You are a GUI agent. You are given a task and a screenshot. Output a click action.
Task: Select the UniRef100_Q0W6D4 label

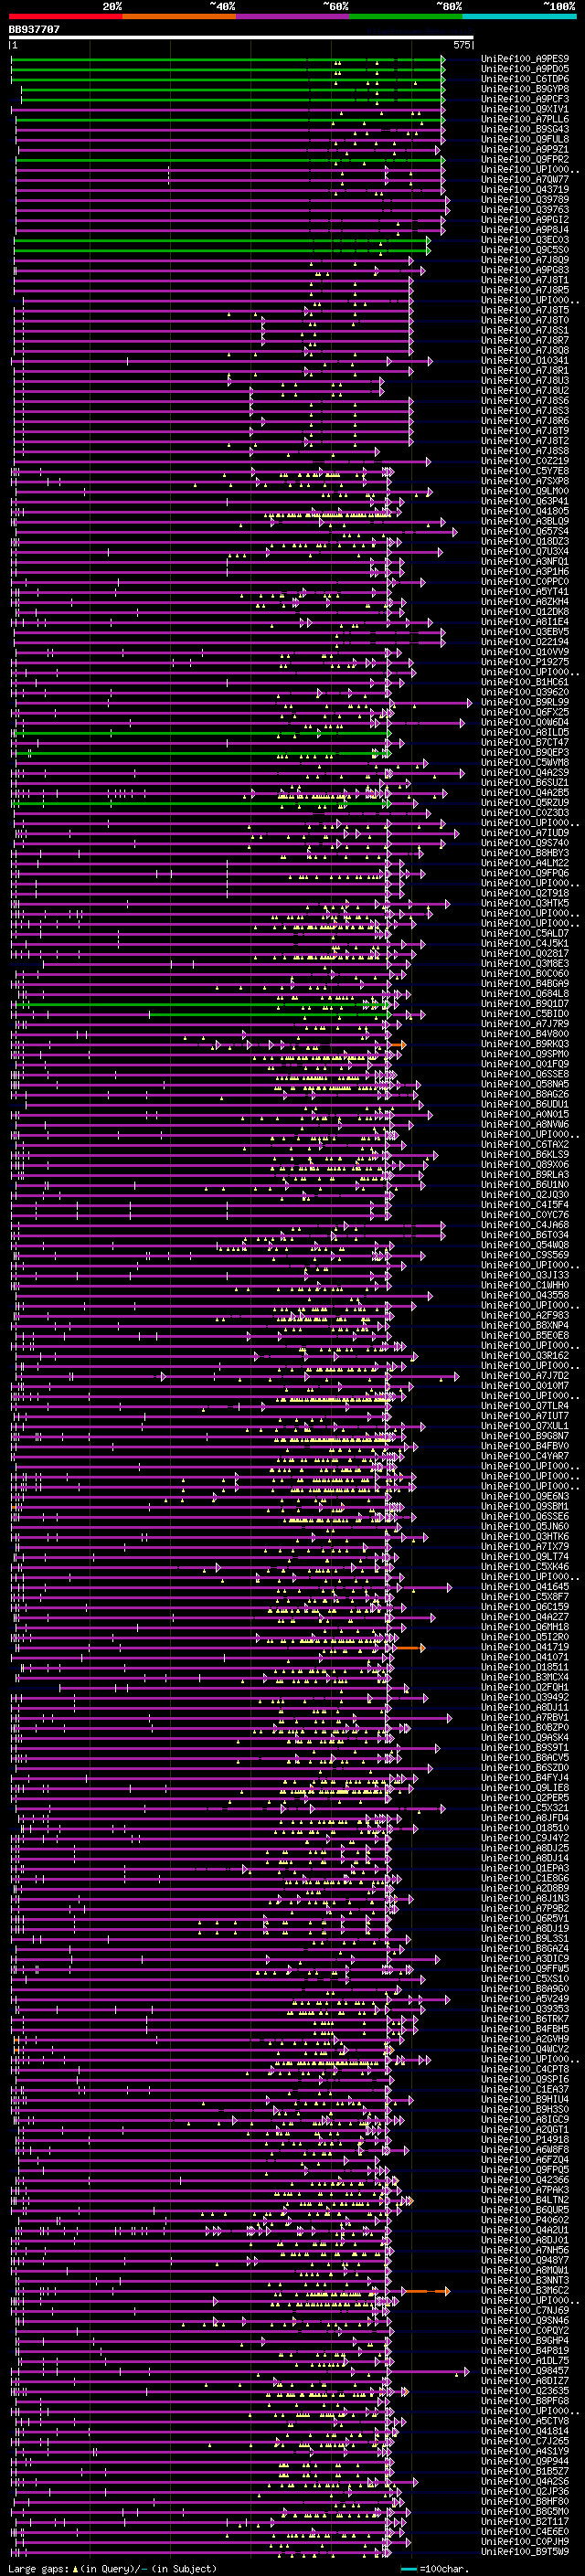(x=525, y=722)
